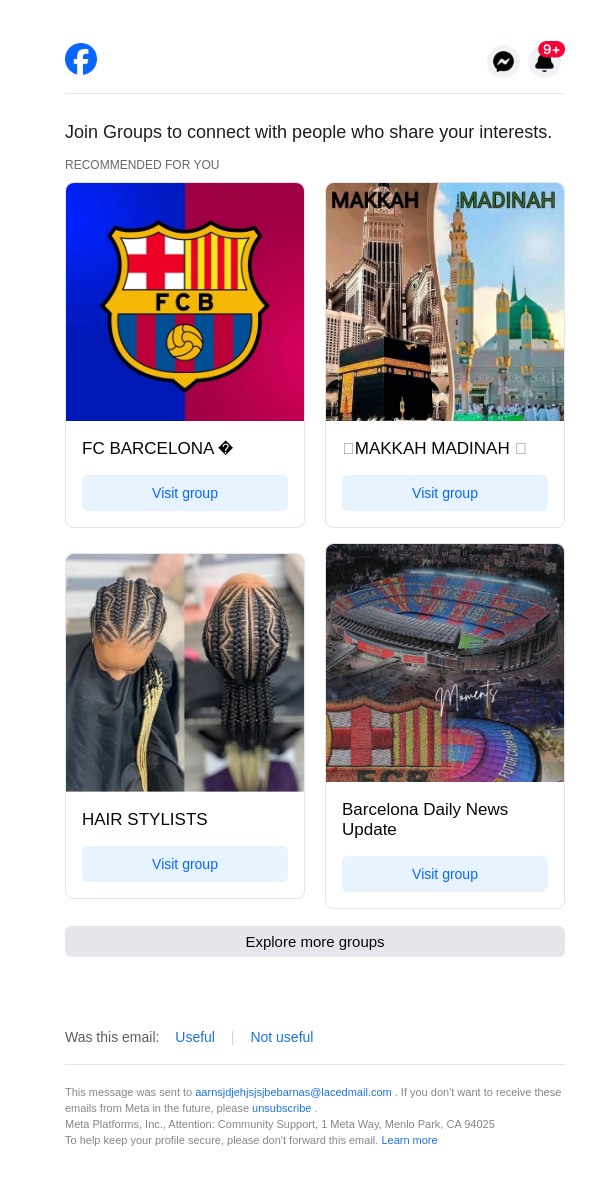Open the Messenger icon

coord(504,62)
